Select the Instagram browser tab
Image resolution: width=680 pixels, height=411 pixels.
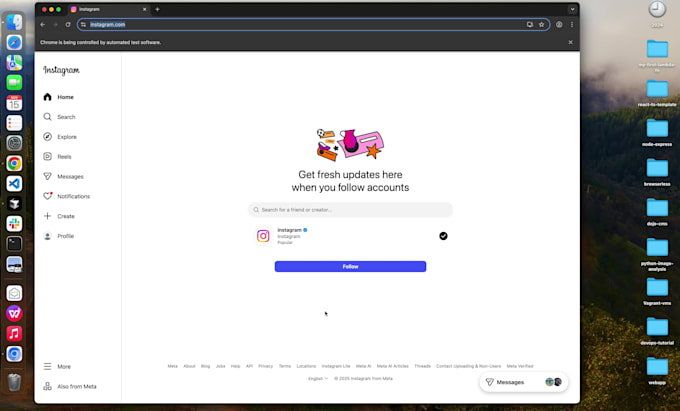[108, 10]
